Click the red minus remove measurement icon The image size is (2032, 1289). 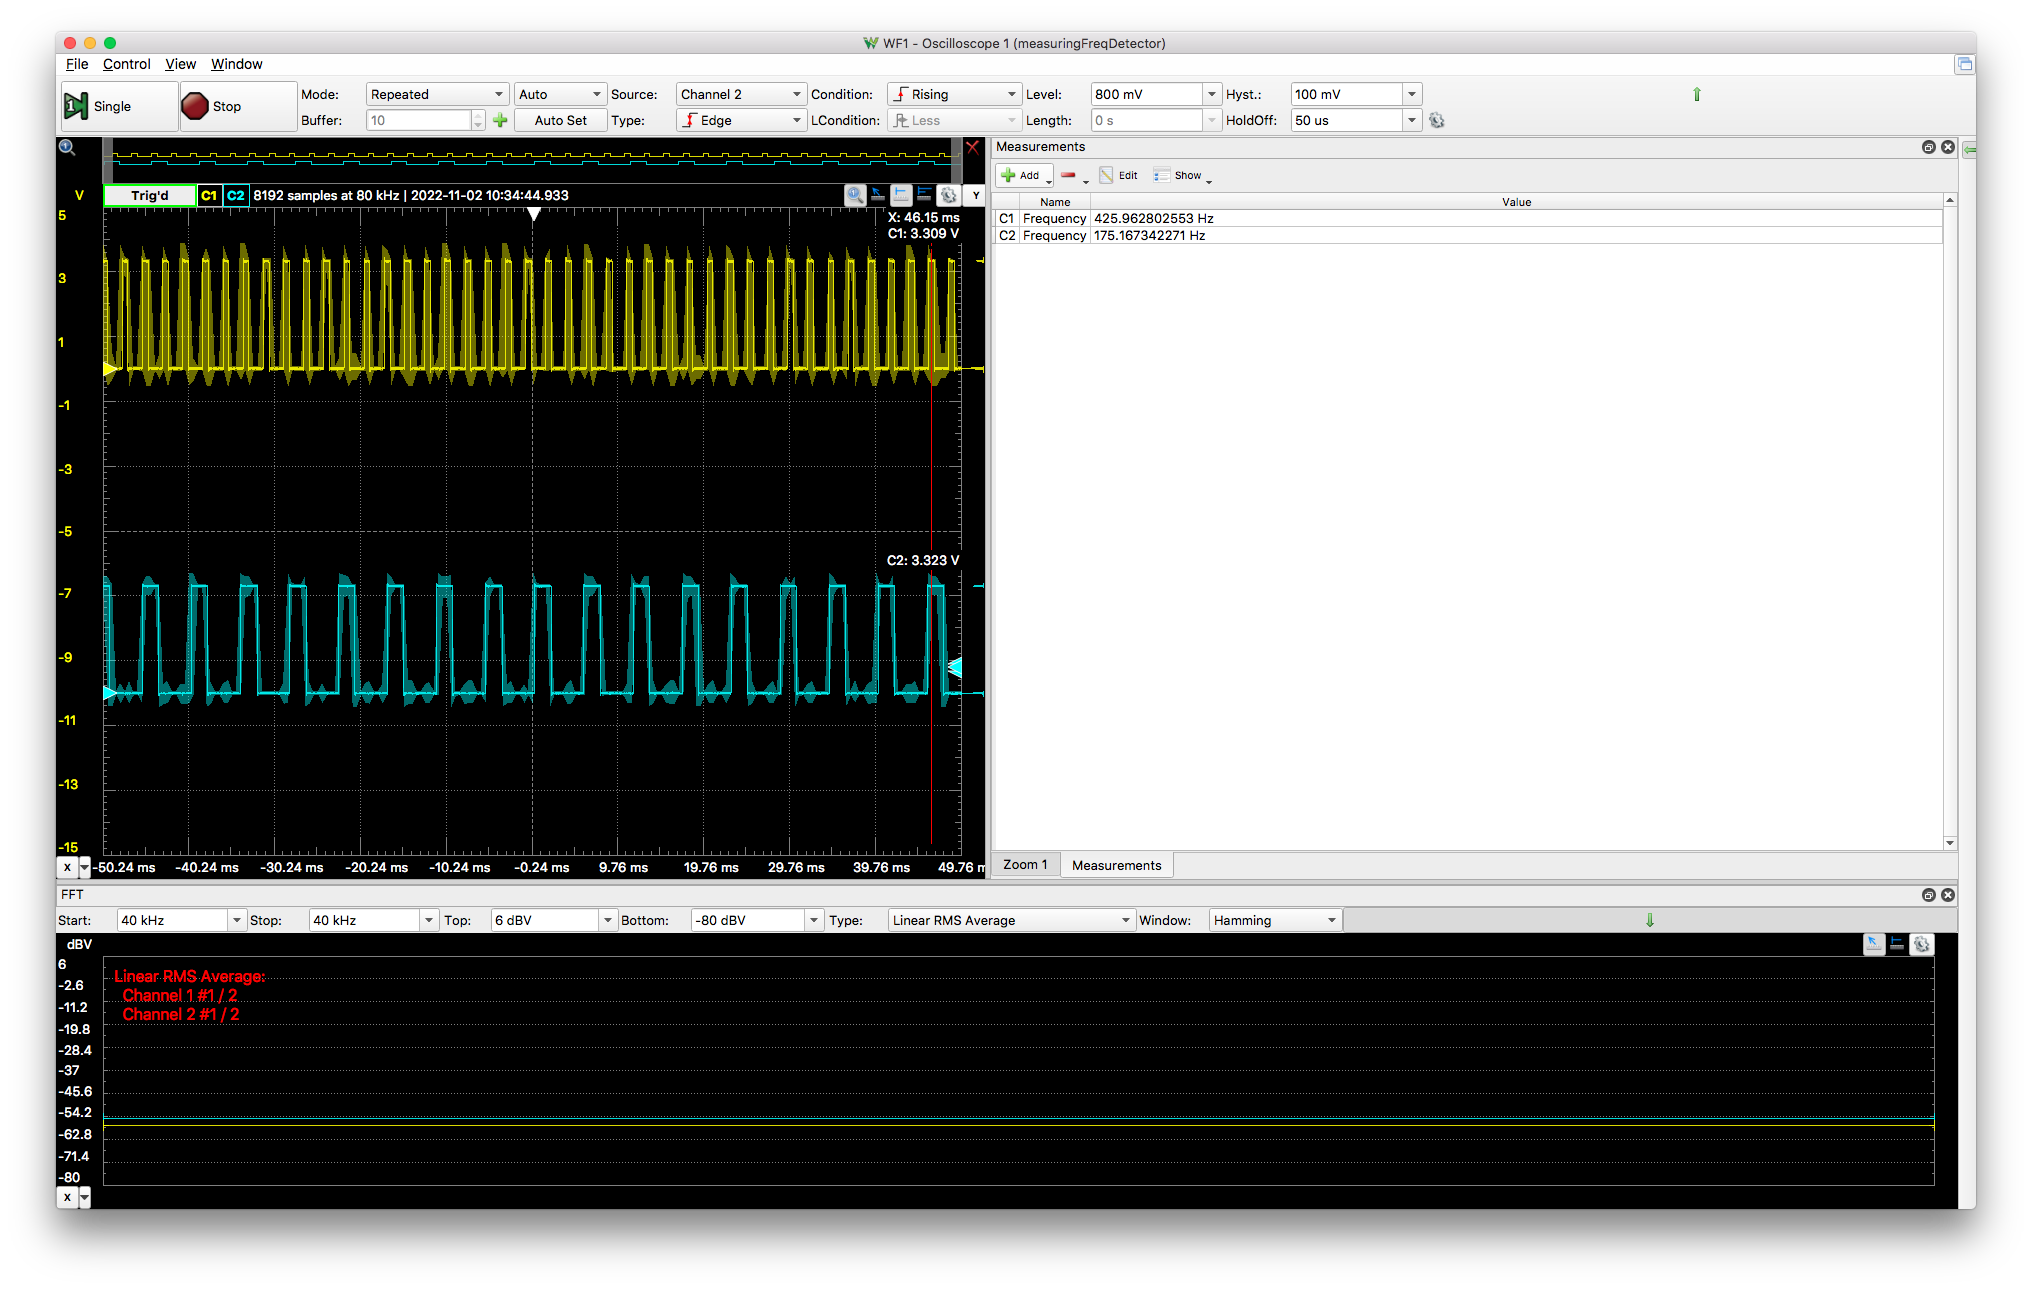[x=1069, y=175]
